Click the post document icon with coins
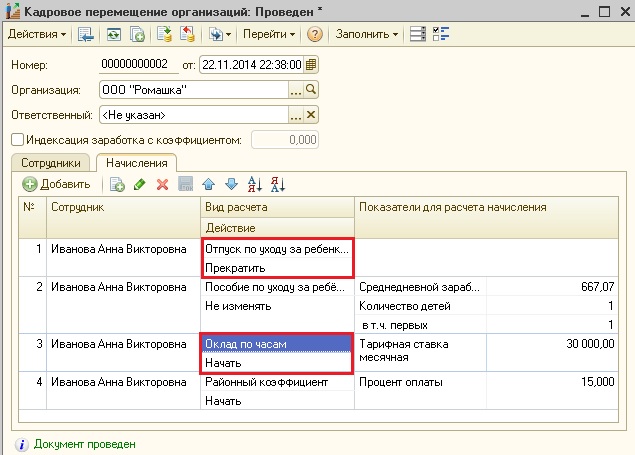635x455 pixels. pos(164,34)
